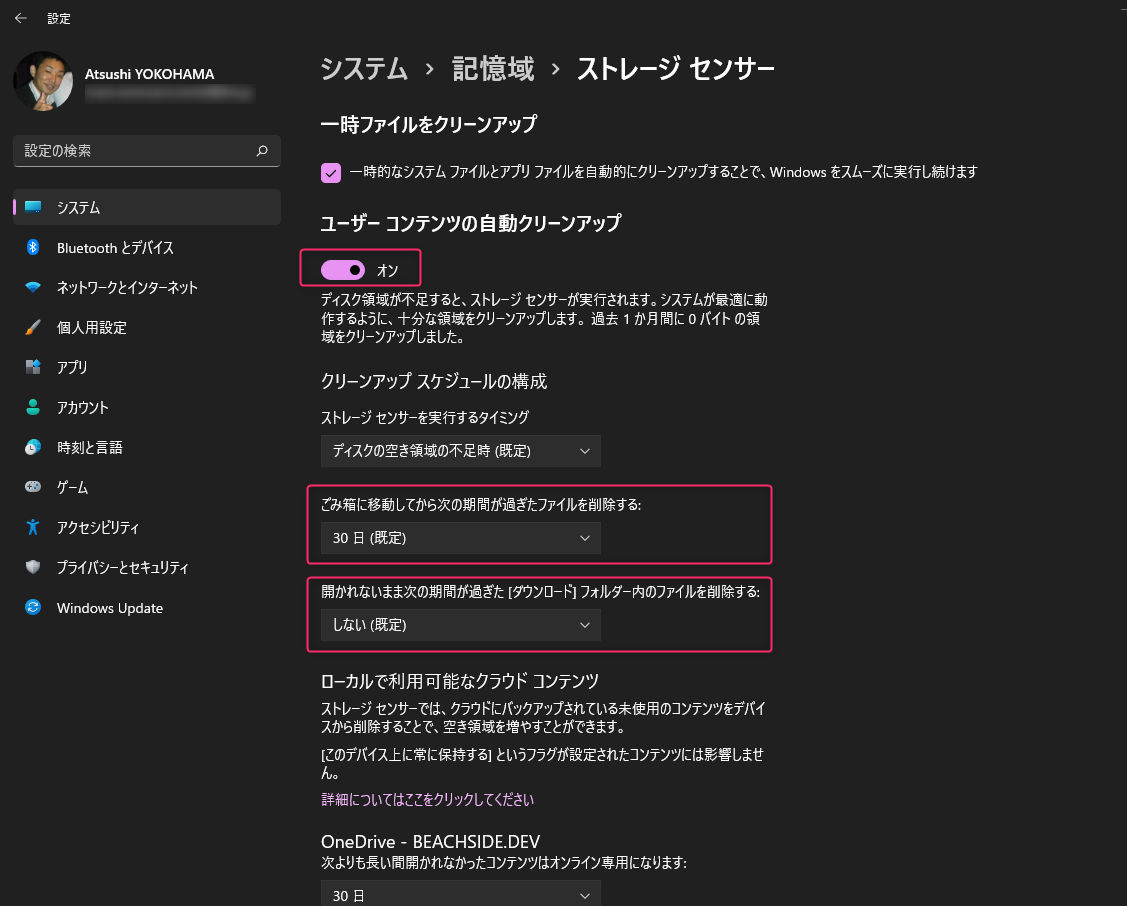Viewport: 1127px width, 906px height.
Task: Click the clock globe icon for 時刻と言語
Action: tap(33, 447)
